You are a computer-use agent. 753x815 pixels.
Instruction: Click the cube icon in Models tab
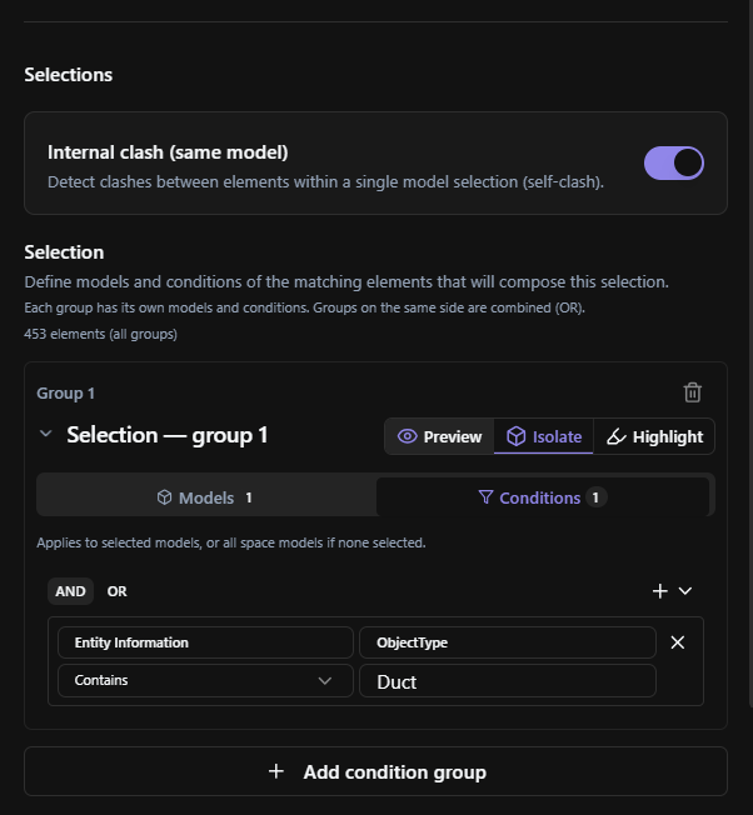tap(164, 497)
